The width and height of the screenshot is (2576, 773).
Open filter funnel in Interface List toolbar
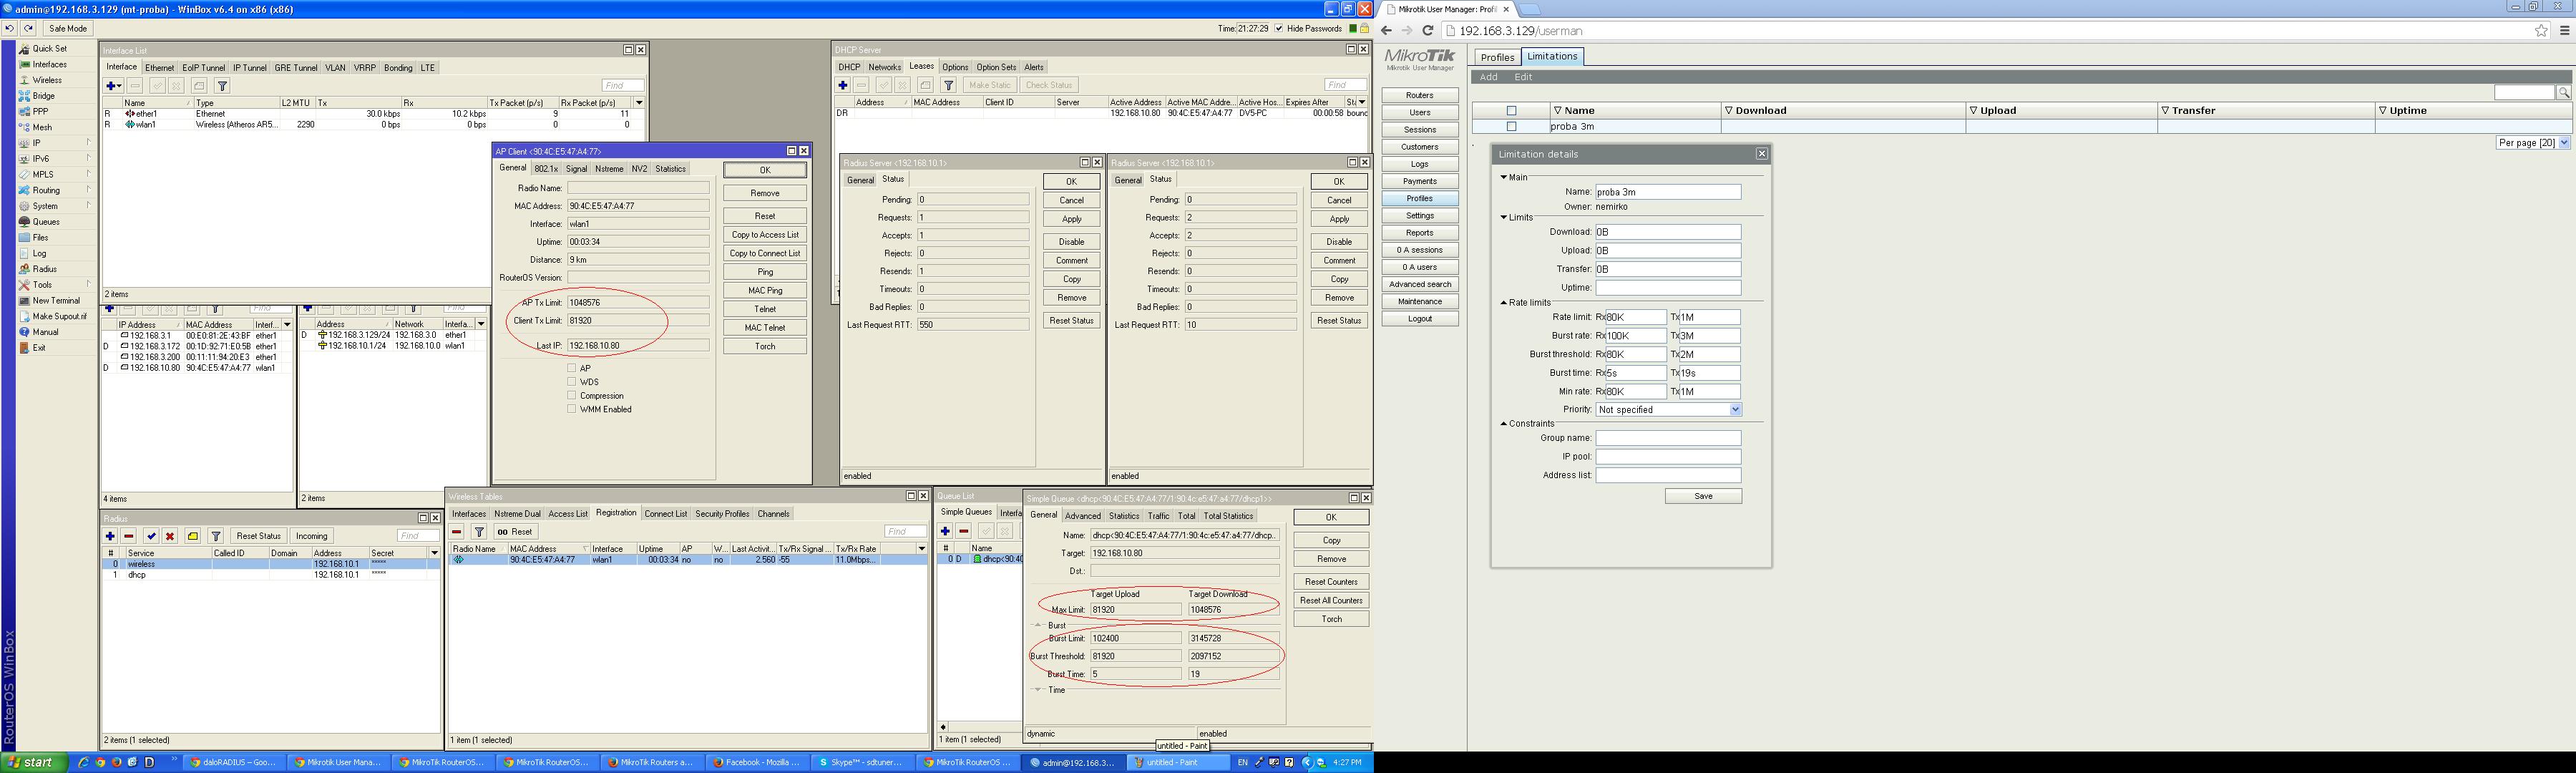pos(222,86)
